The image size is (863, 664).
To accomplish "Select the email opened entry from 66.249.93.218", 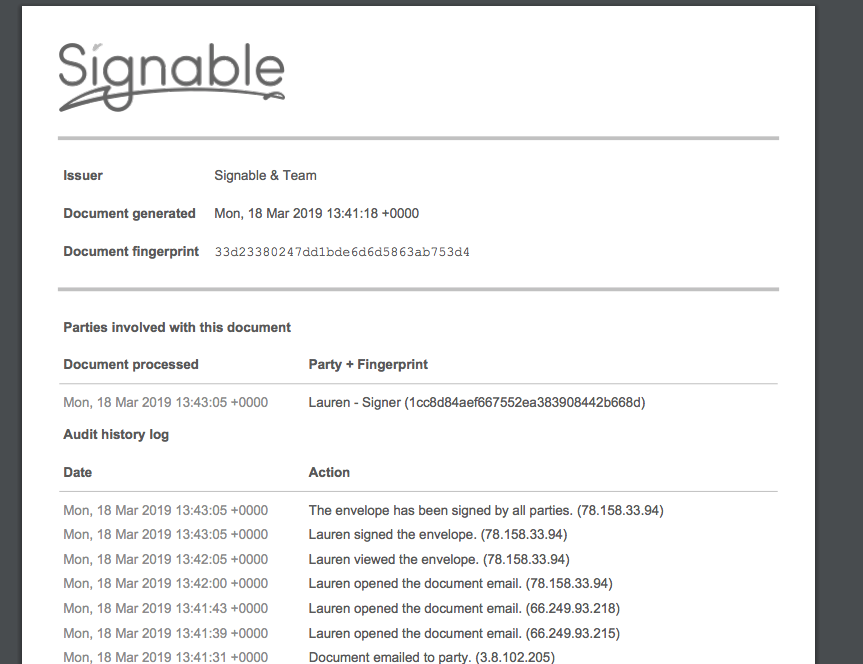I will (464, 608).
